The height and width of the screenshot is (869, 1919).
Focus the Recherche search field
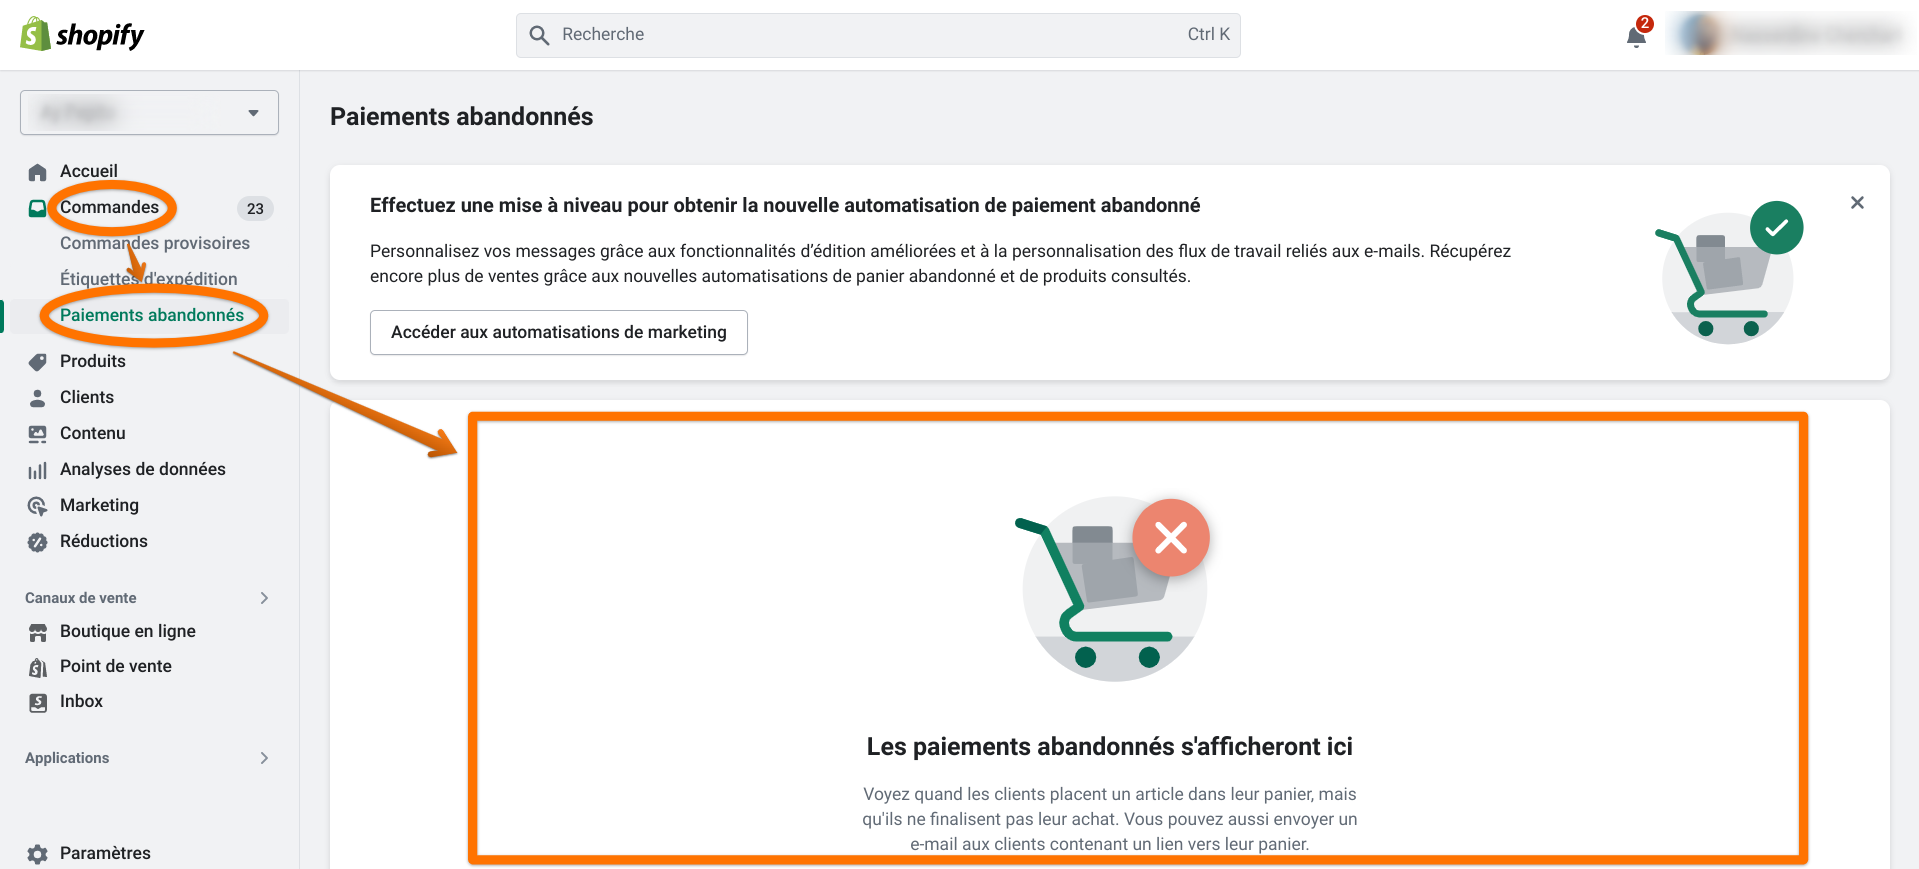pos(878,35)
